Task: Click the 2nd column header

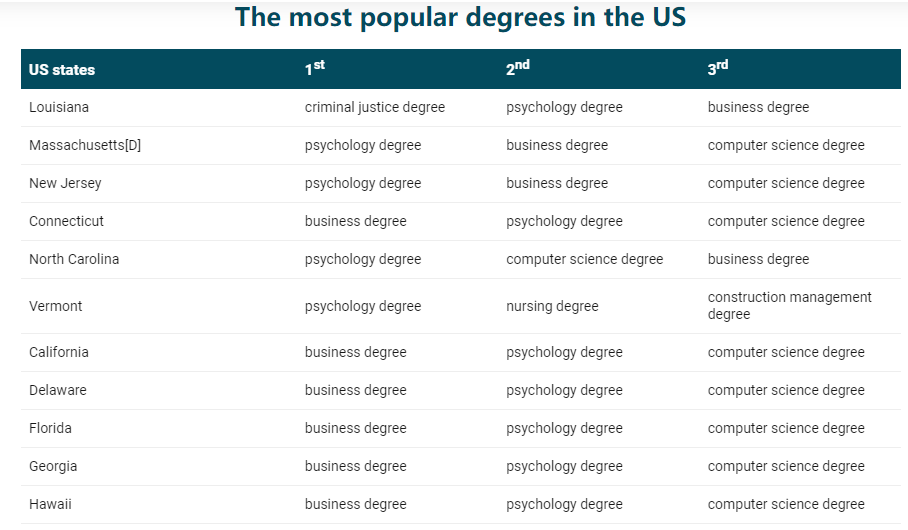Action: click(x=517, y=69)
